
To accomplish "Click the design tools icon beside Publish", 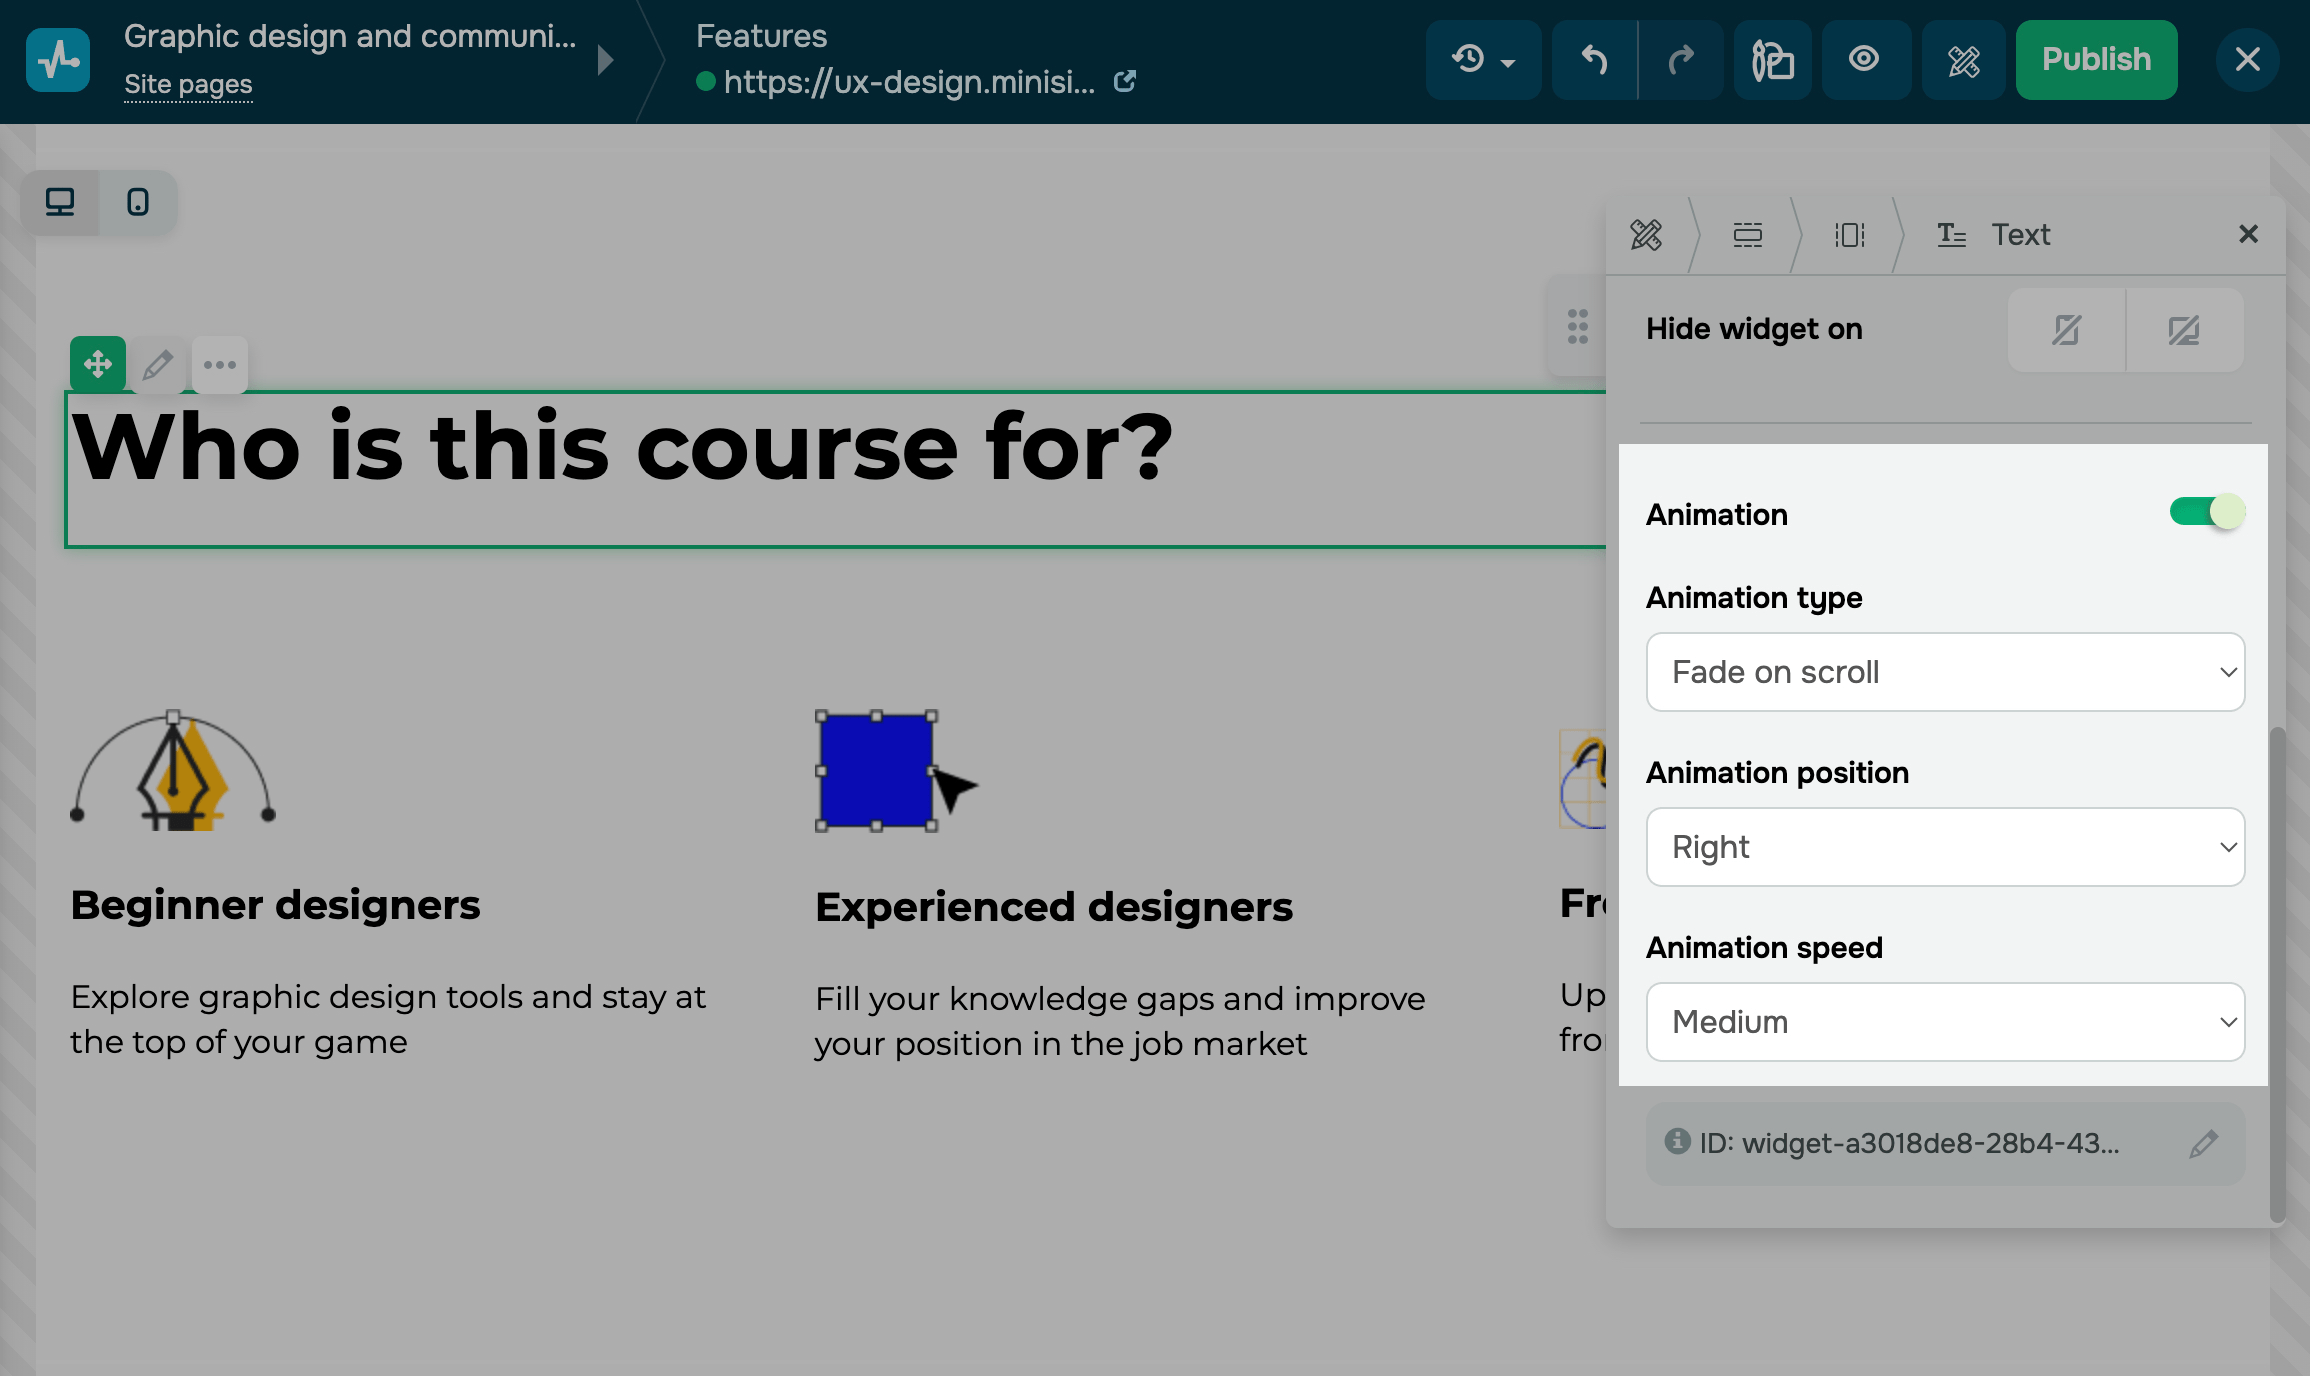I will pyautogui.click(x=1963, y=60).
